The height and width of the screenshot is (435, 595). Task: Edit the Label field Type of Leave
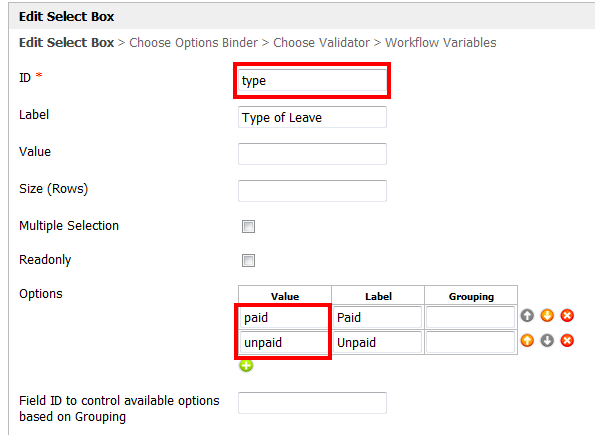click(x=312, y=117)
